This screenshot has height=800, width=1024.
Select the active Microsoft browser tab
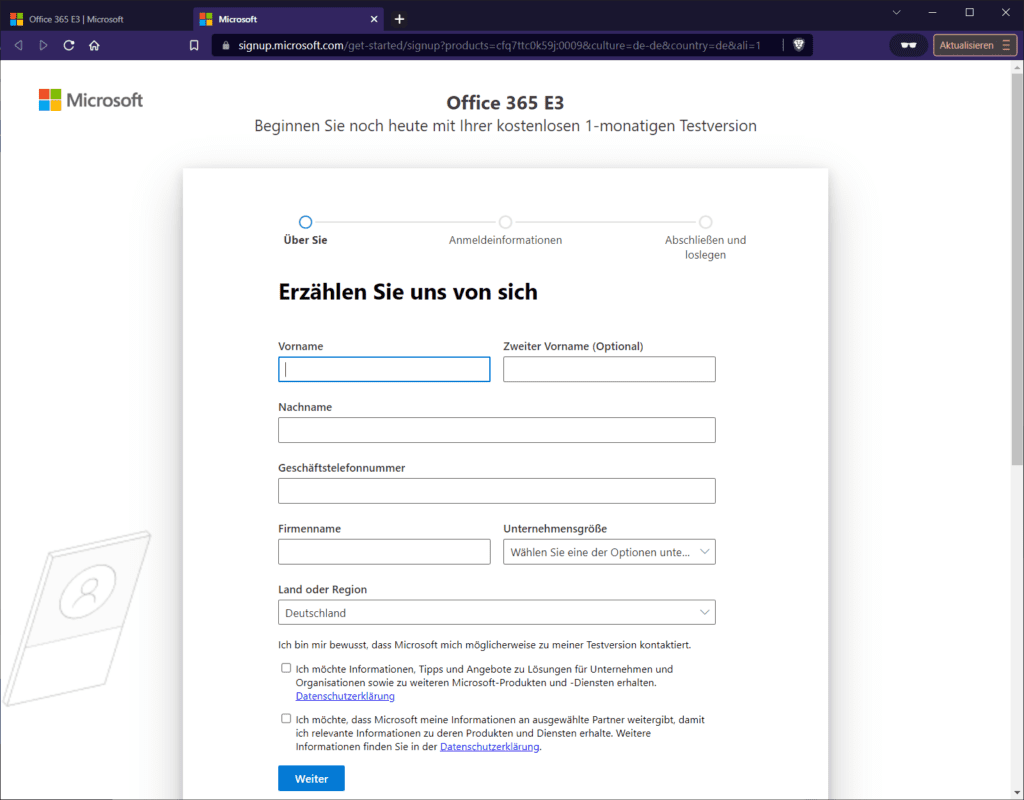289,19
